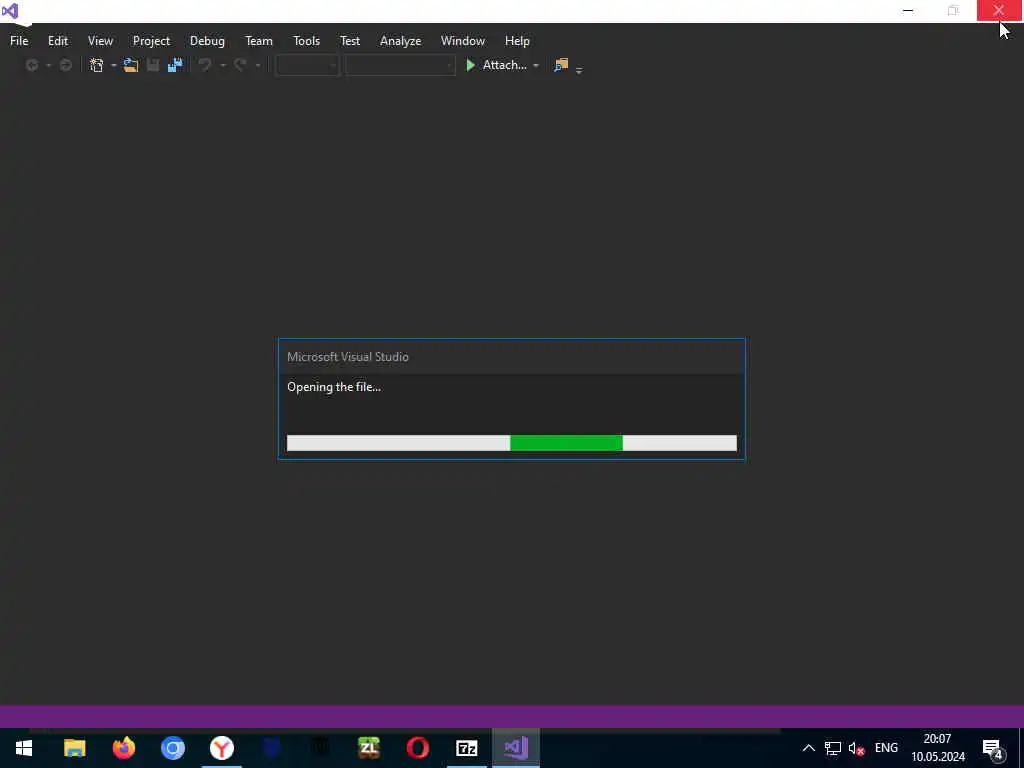
Task: Open File Explorer from the taskbar
Action: (x=74, y=748)
